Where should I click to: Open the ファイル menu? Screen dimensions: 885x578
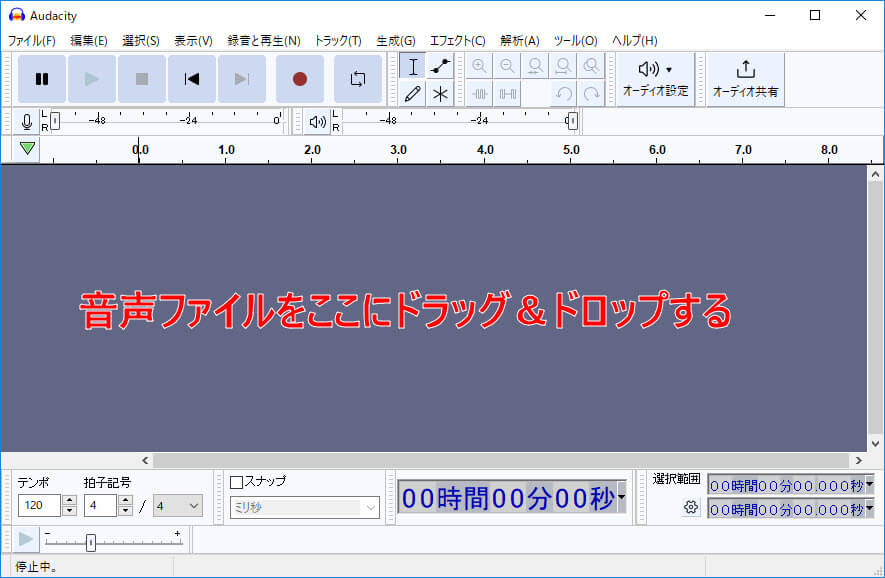[33, 40]
